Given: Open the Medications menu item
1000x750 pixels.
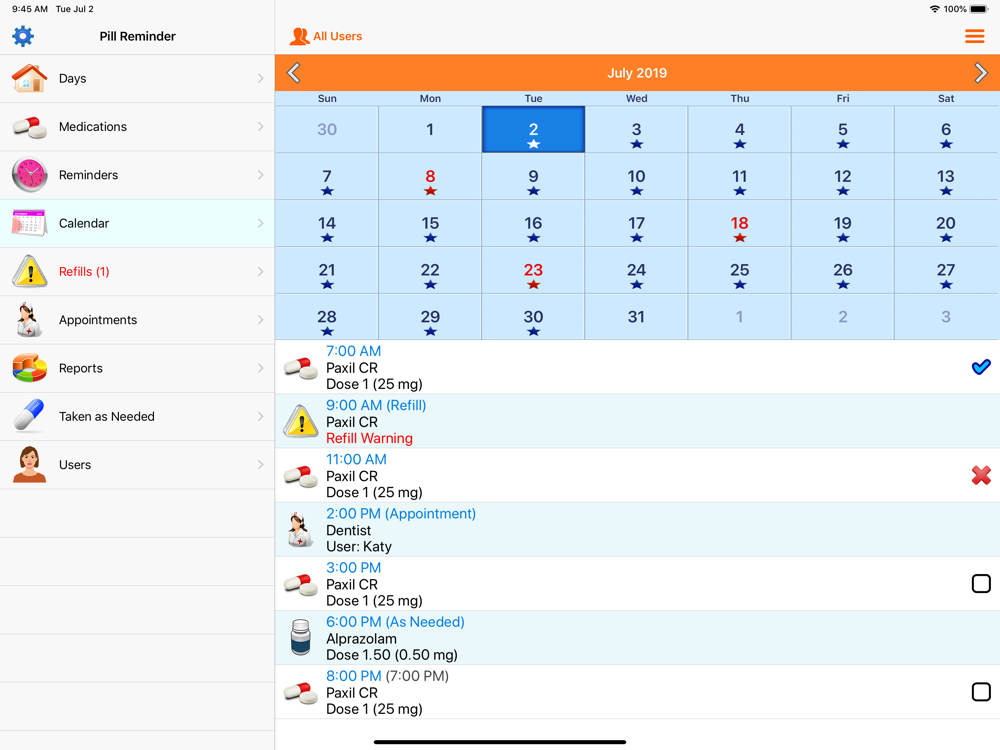Looking at the screenshot, I should (x=137, y=127).
